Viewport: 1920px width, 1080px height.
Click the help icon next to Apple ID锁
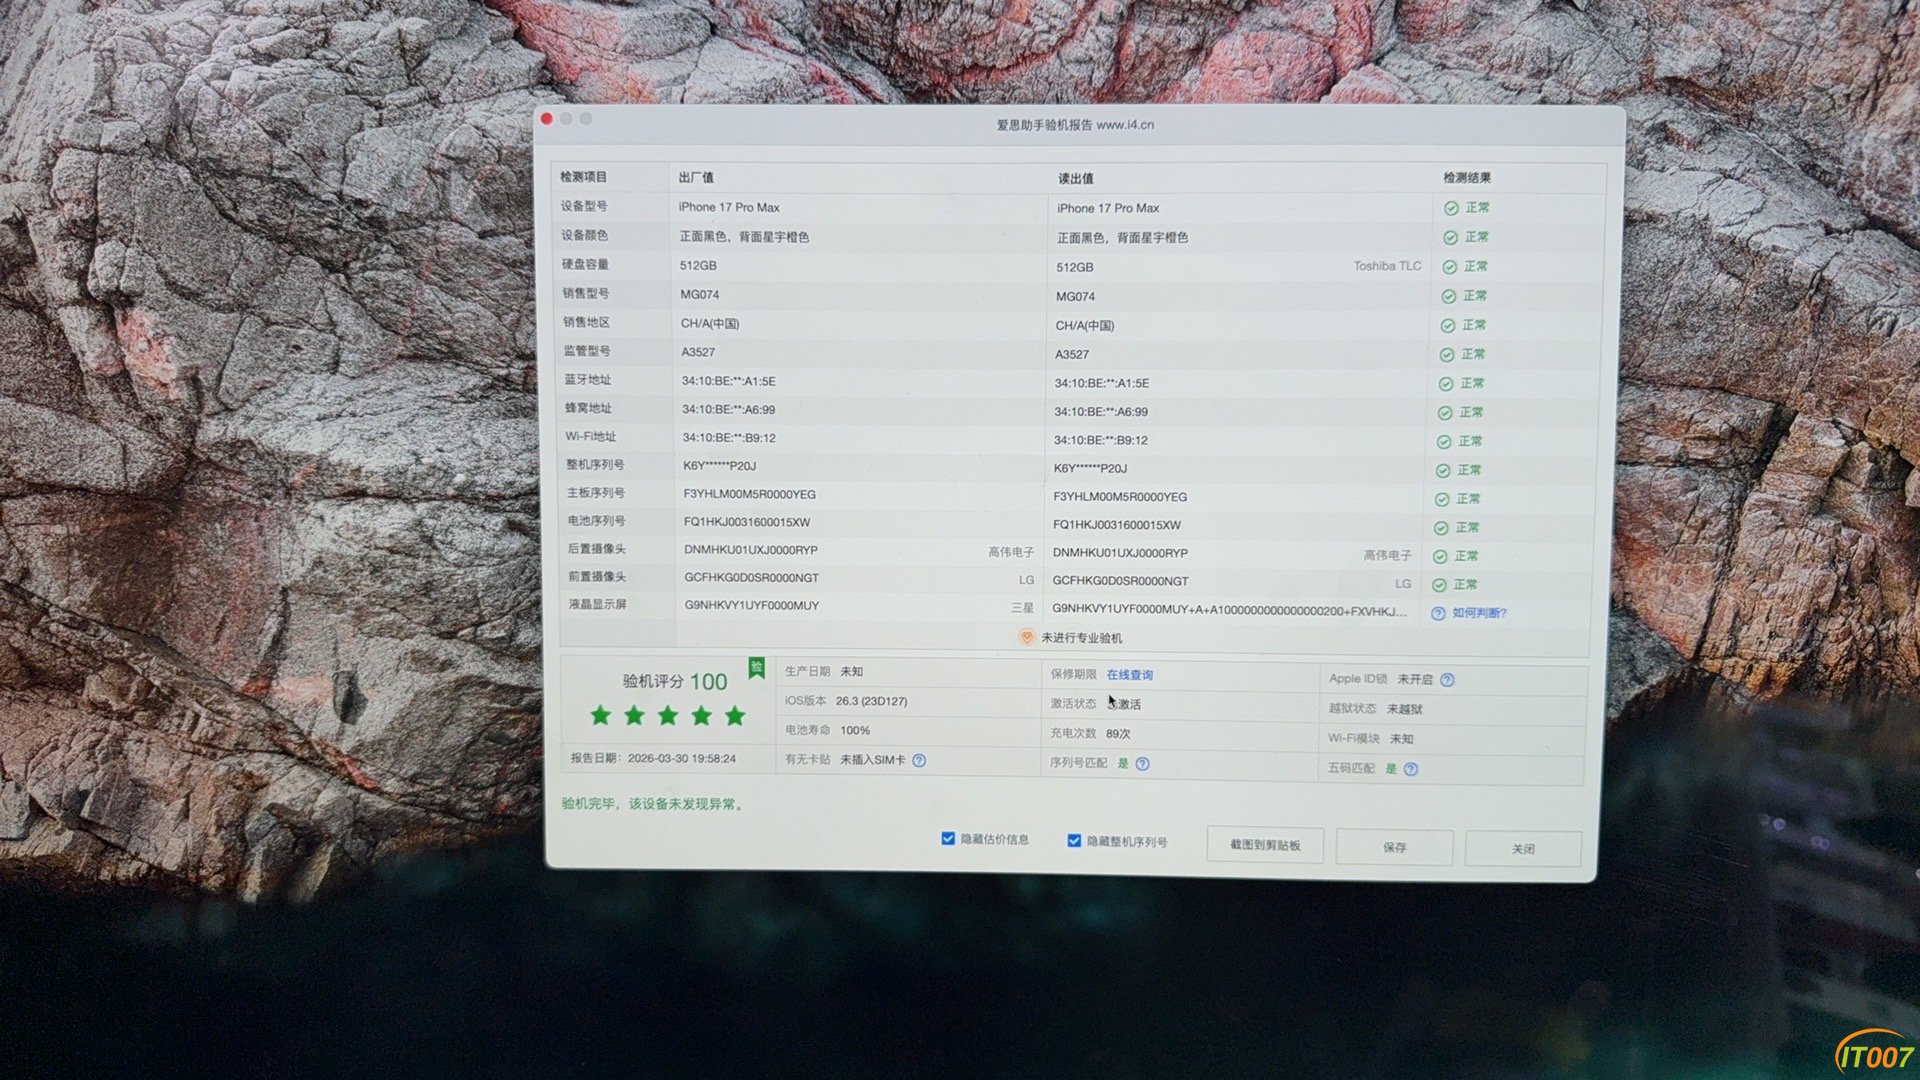tap(1447, 680)
